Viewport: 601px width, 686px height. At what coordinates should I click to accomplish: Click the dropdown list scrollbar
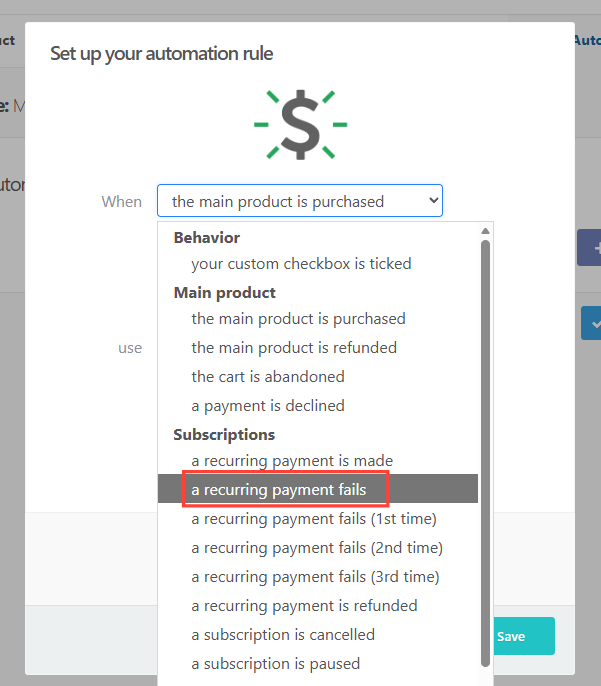[486, 450]
